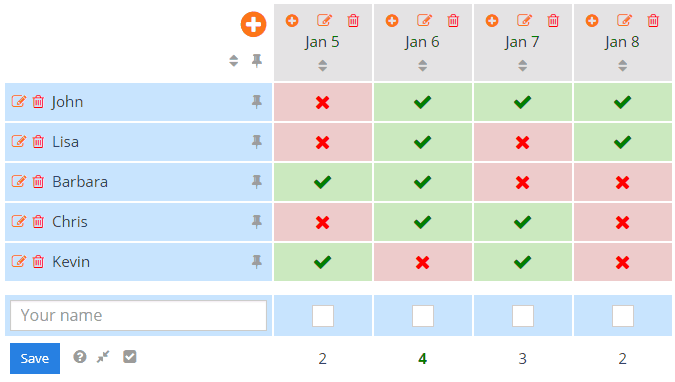Open the help question mark icon

point(80,357)
